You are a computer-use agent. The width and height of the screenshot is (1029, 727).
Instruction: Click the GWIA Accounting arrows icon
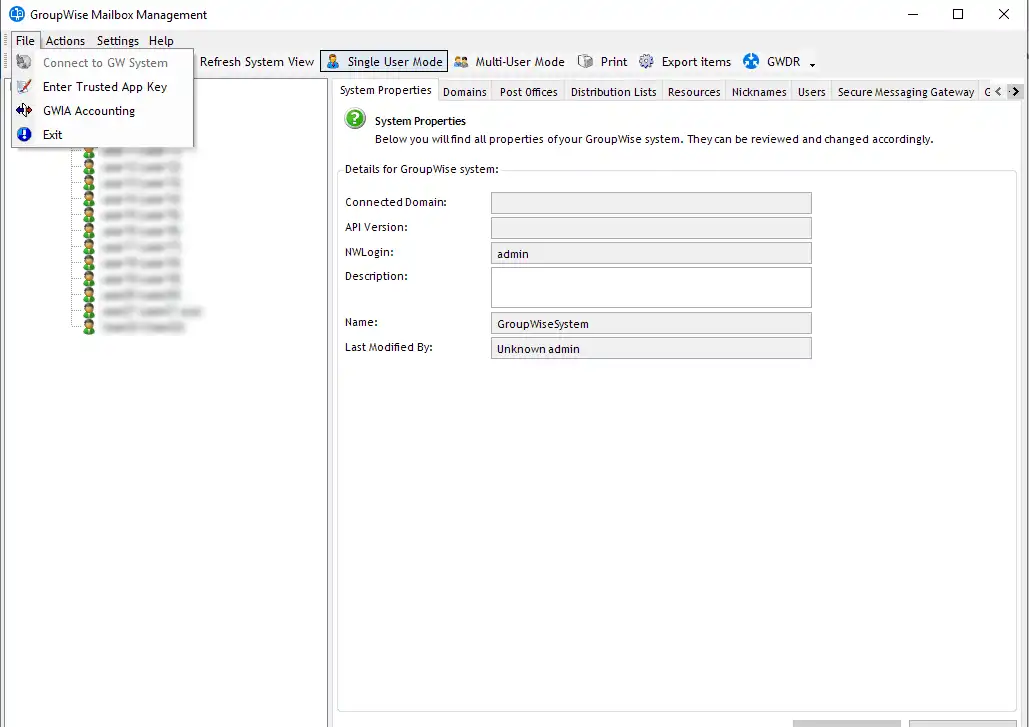point(25,111)
